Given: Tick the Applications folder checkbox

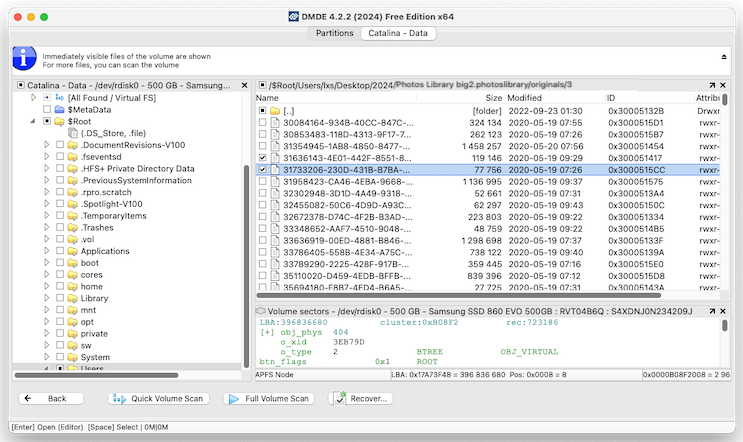Looking at the screenshot, I should tap(60, 251).
